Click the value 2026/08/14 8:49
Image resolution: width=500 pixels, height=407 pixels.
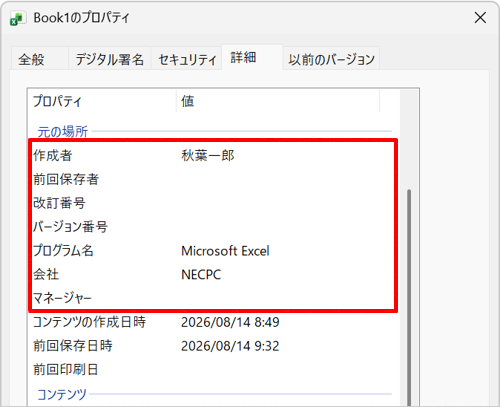[230, 322]
